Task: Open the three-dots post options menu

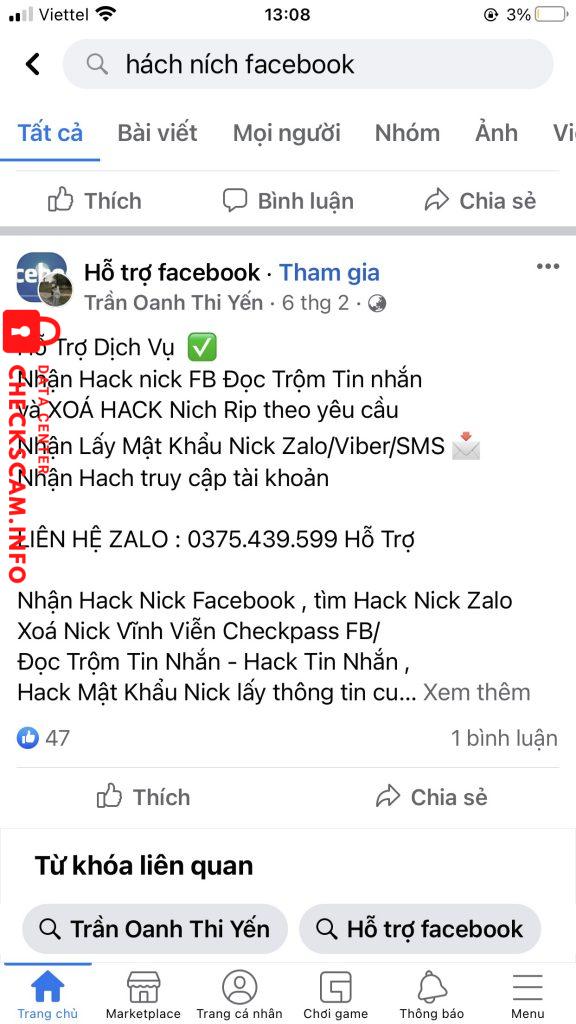Action: click(x=547, y=266)
